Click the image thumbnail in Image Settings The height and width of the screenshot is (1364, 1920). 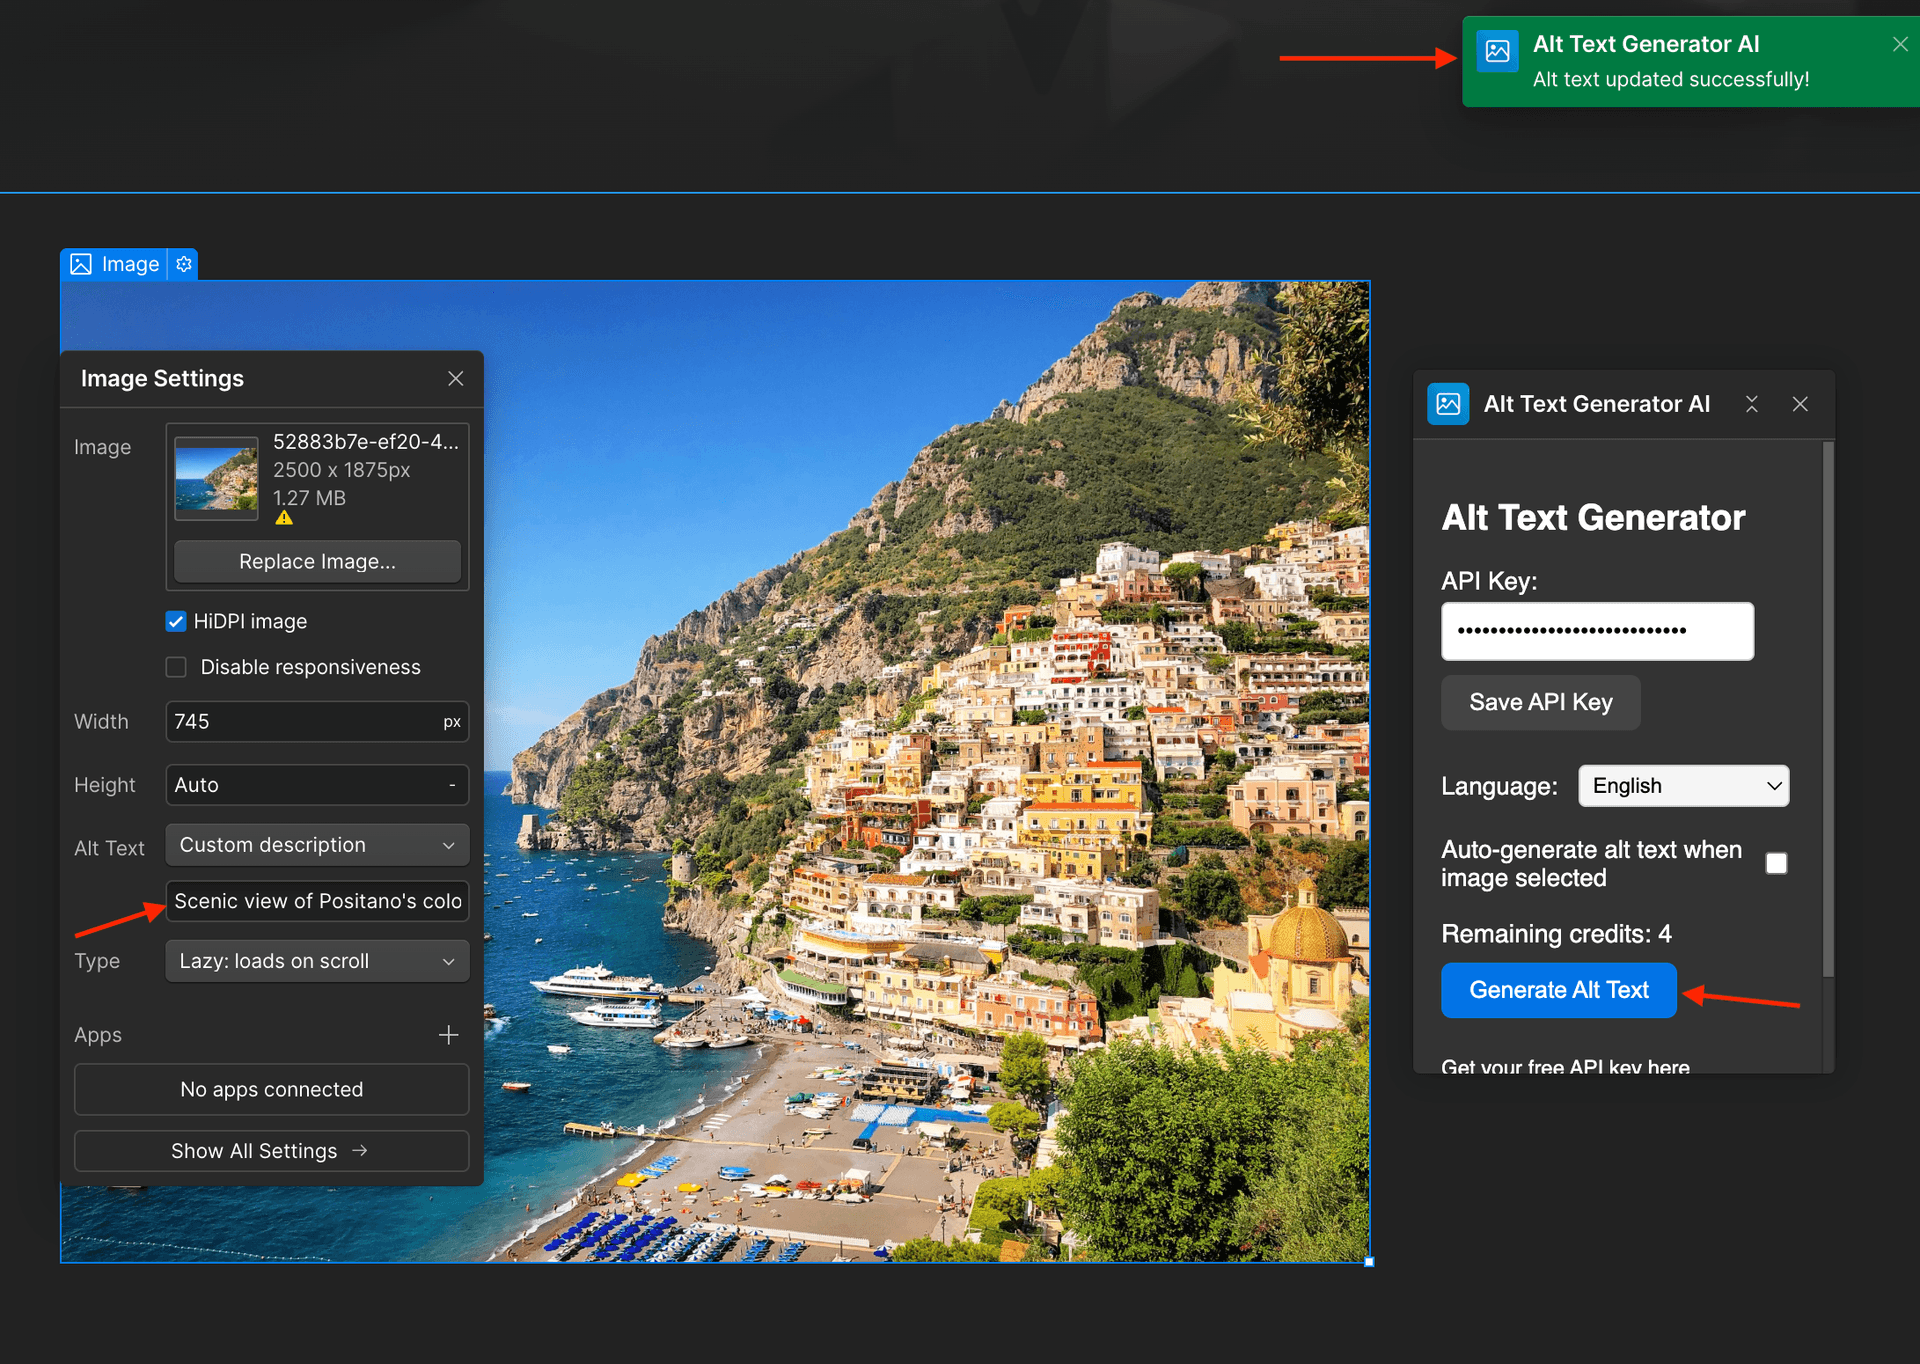[215, 478]
